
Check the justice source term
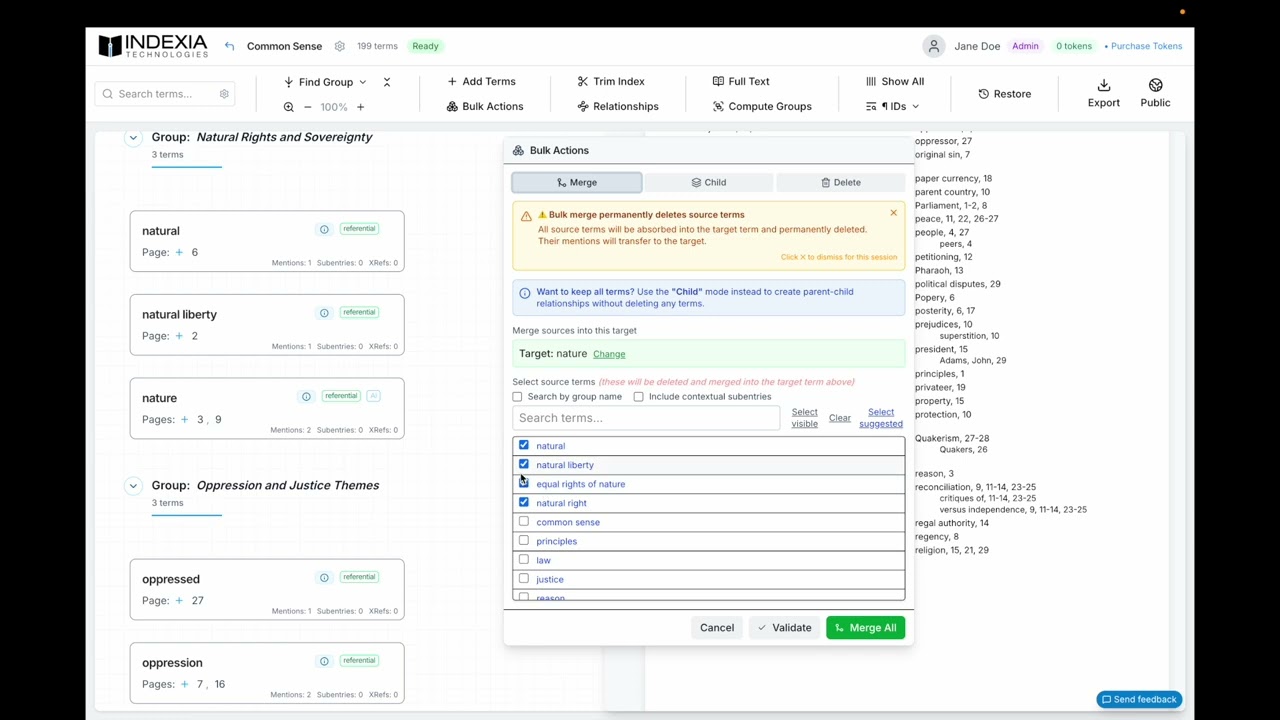coord(524,578)
